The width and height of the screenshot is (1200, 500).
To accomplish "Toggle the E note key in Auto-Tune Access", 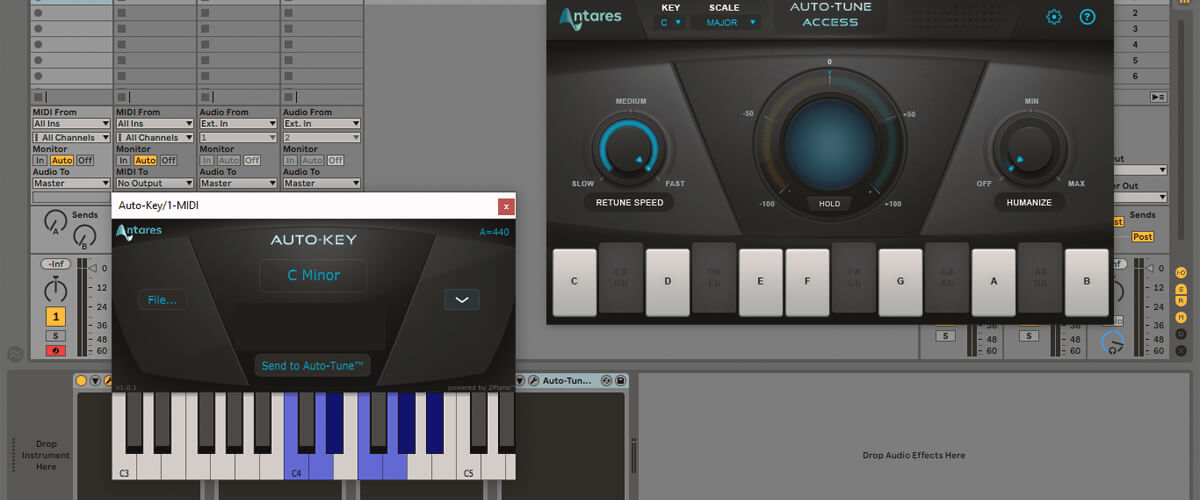I will click(761, 281).
